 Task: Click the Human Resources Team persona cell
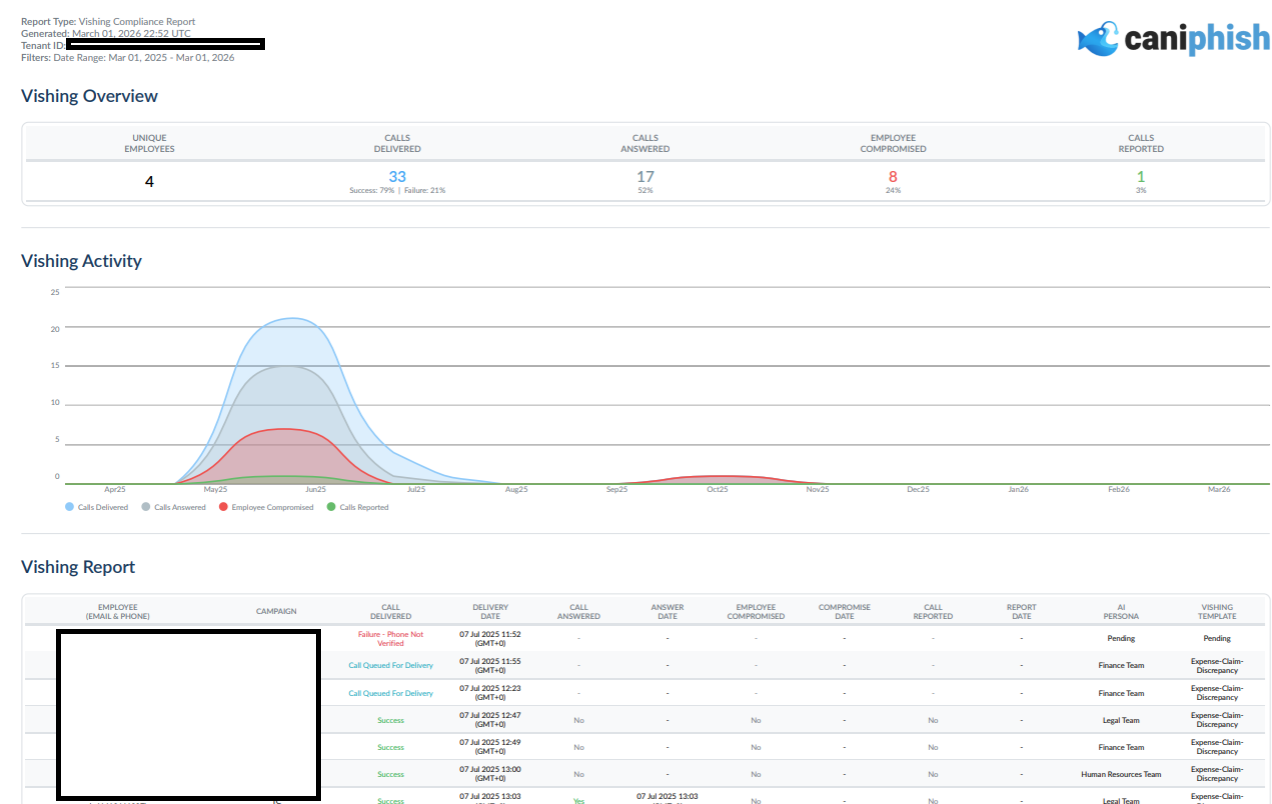pos(1121,774)
